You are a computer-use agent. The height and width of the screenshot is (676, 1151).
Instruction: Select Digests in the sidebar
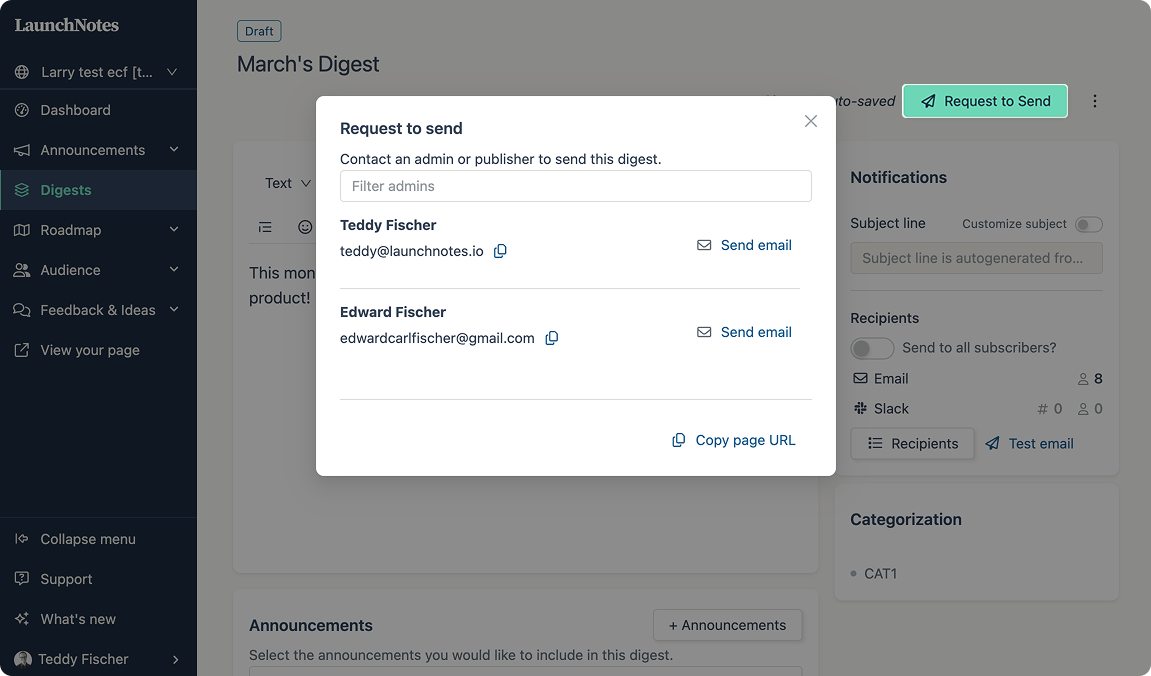pos(98,190)
